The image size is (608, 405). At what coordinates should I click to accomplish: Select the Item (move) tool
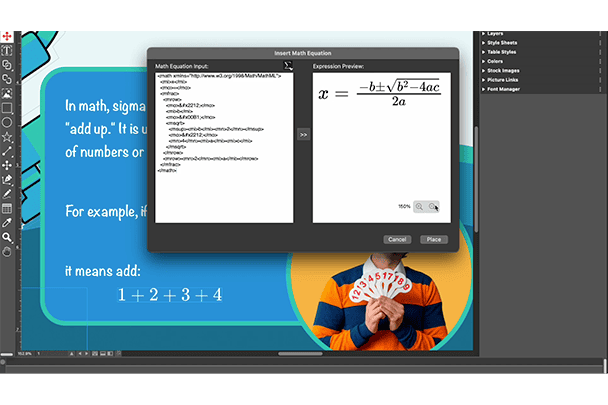[x=7, y=36]
